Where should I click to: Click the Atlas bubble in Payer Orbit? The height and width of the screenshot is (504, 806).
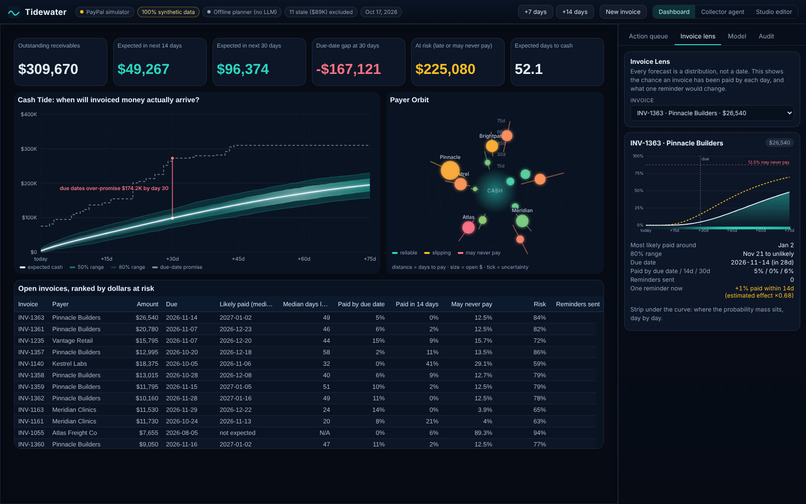pos(468,227)
